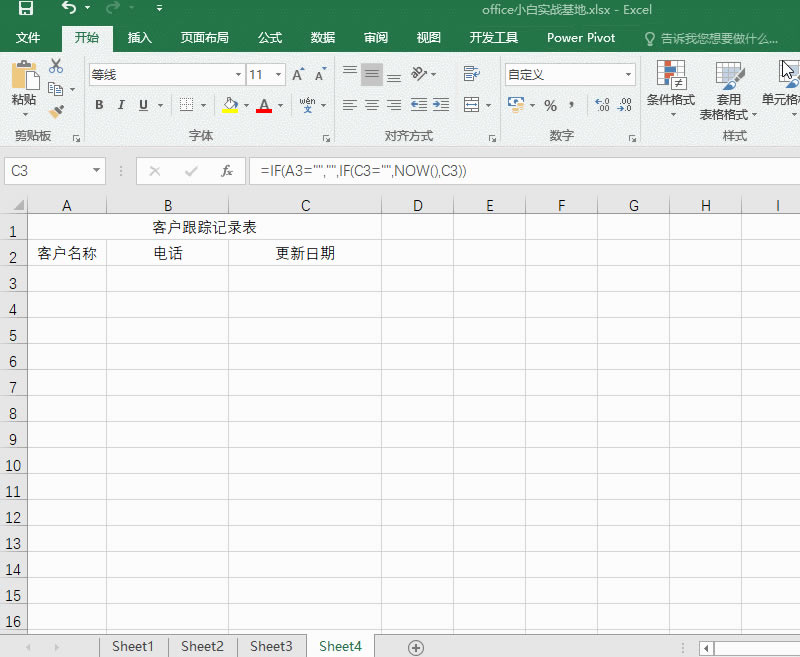Image resolution: width=800 pixels, height=657 pixels.
Task: Click the Percent Style icon
Action: coord(550,104)
